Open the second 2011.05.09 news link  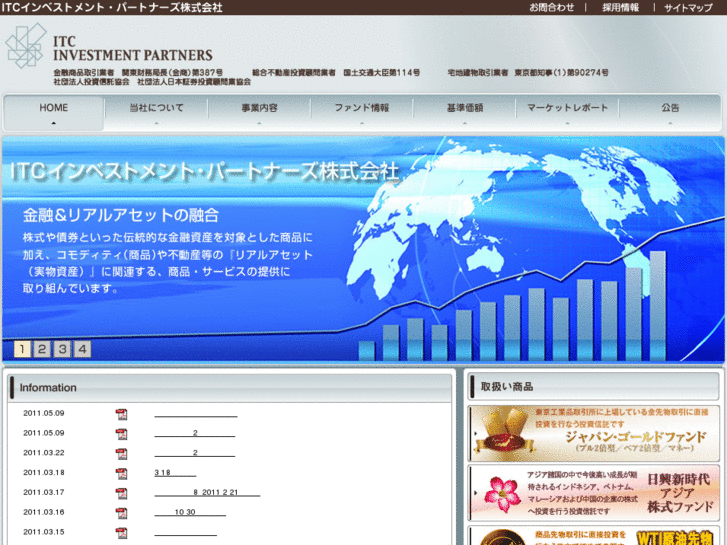click(x=195, y=433)
